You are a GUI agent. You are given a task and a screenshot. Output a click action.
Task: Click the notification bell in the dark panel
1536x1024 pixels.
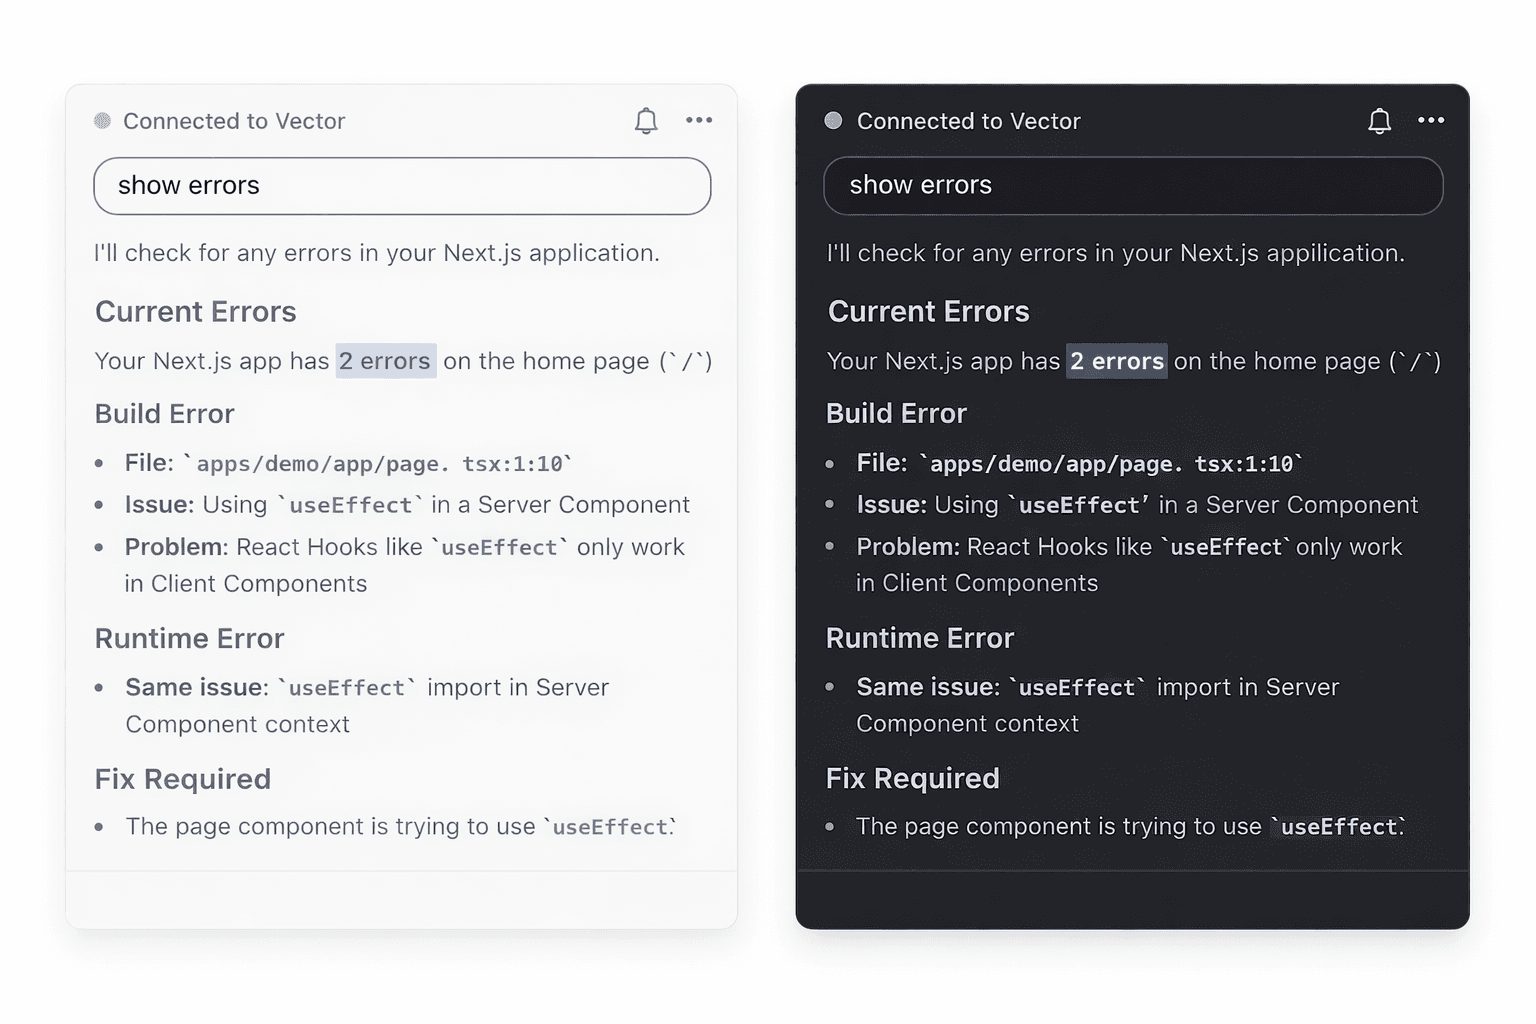[x=1379, y=120]
